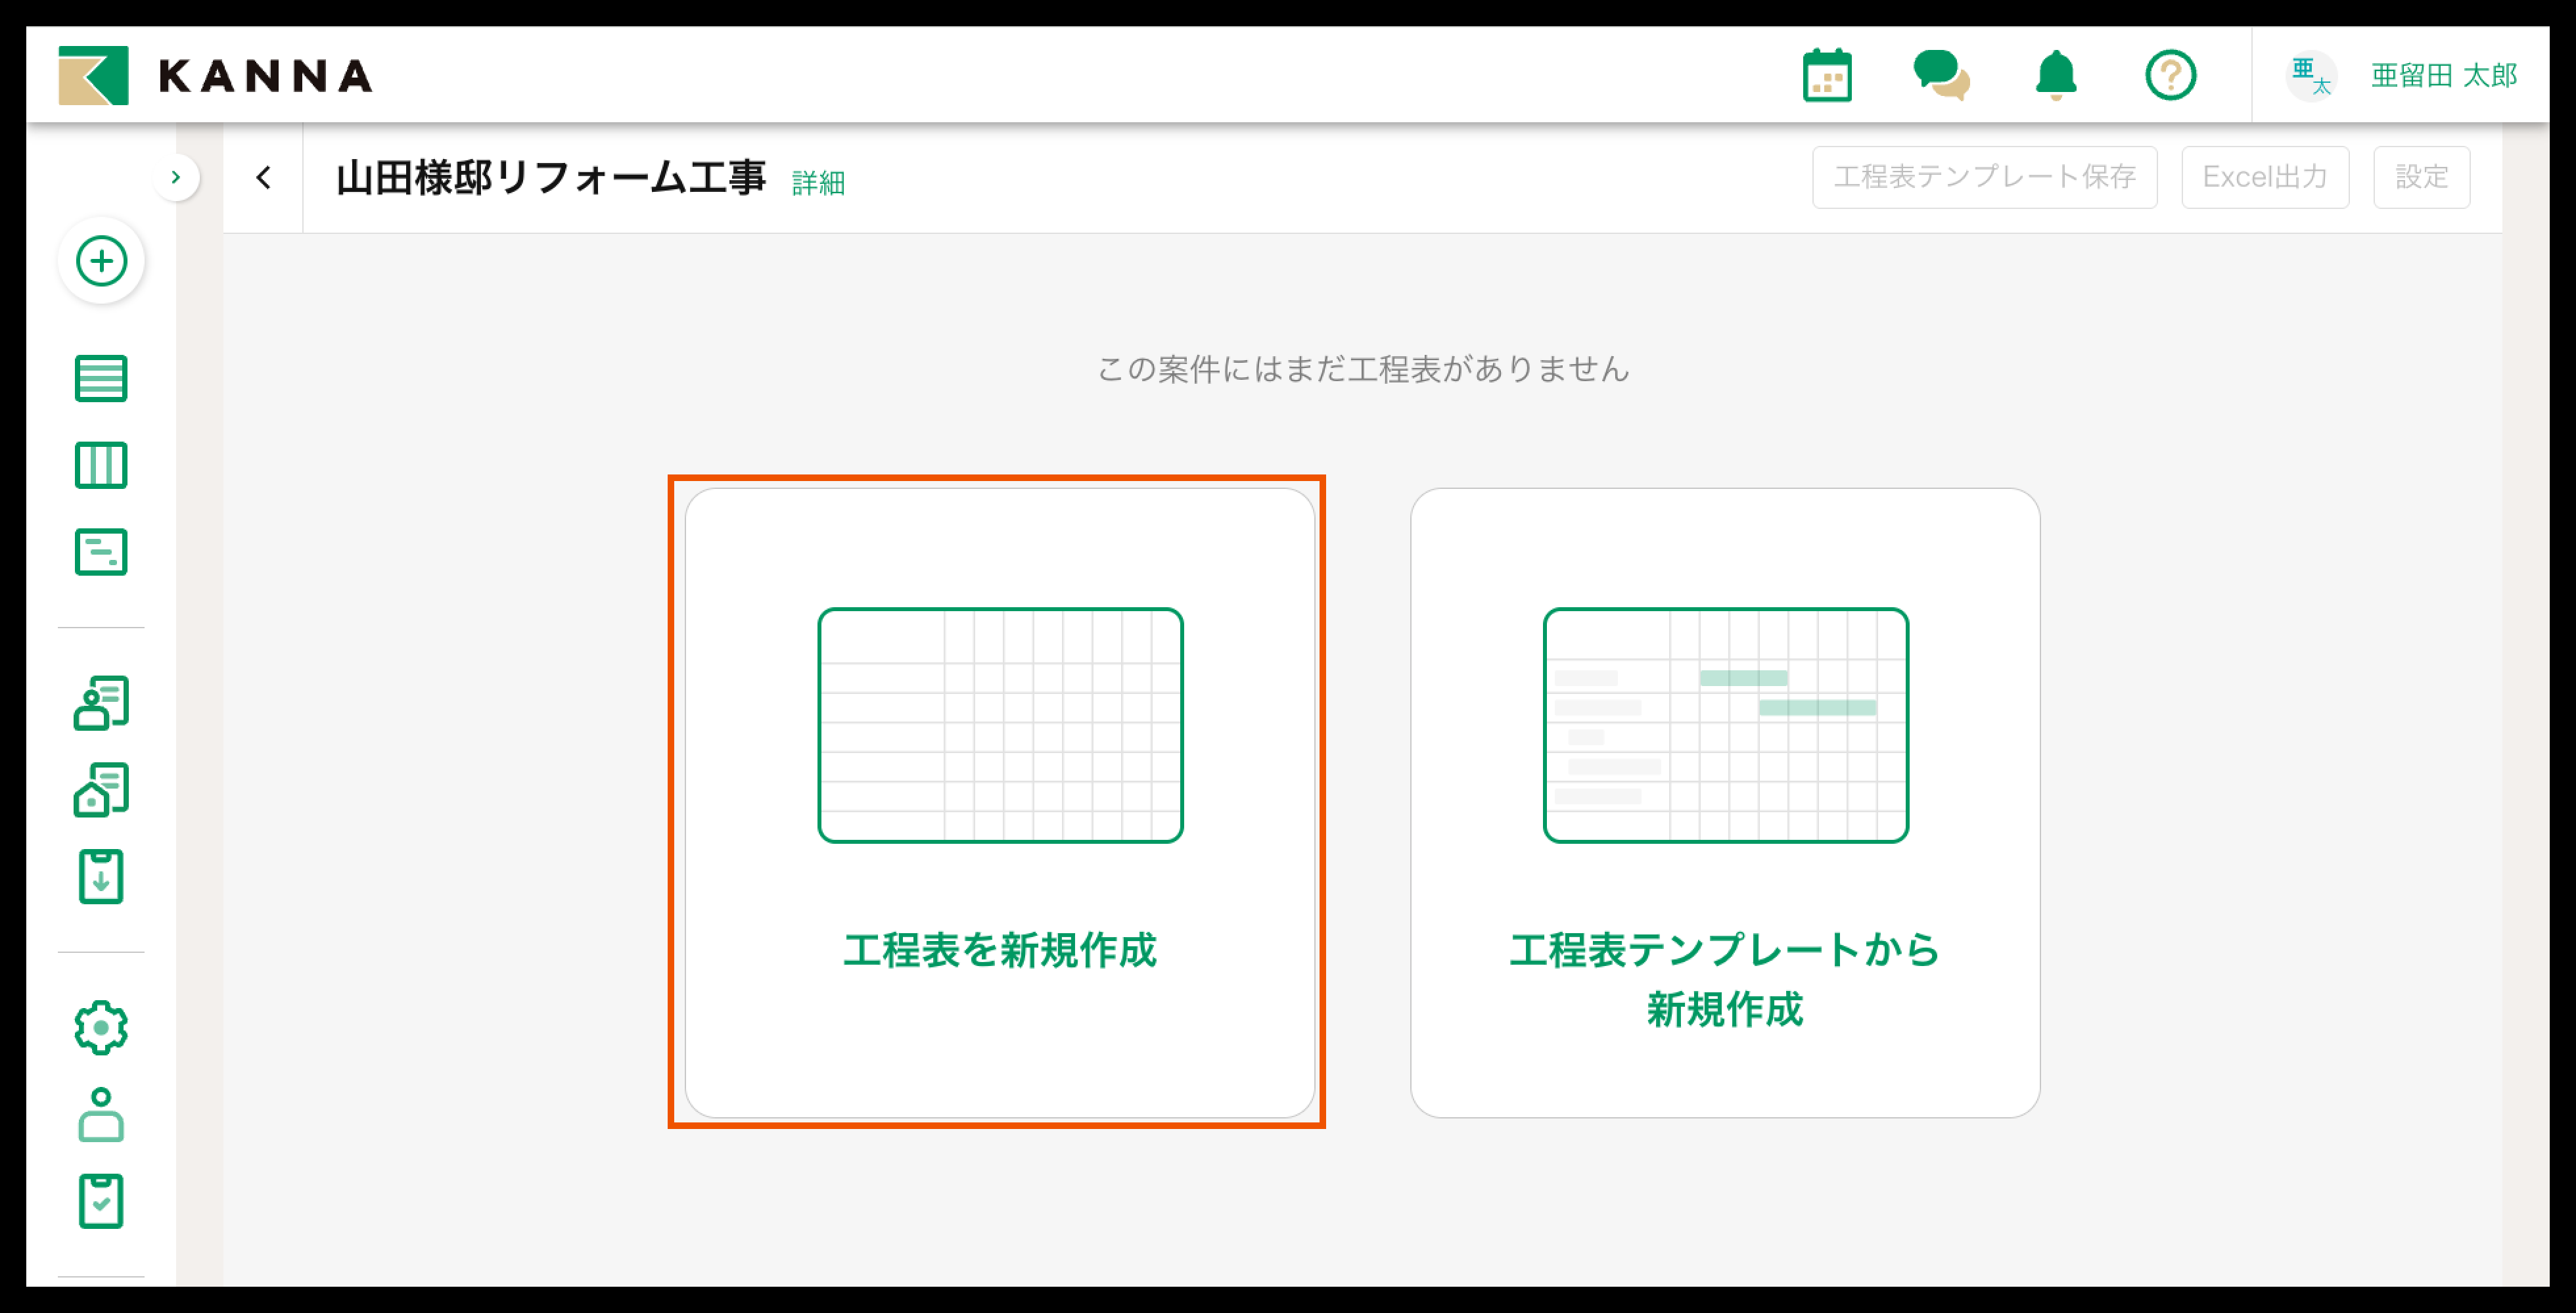Open the house with document sidebar icon

(101, 790)
